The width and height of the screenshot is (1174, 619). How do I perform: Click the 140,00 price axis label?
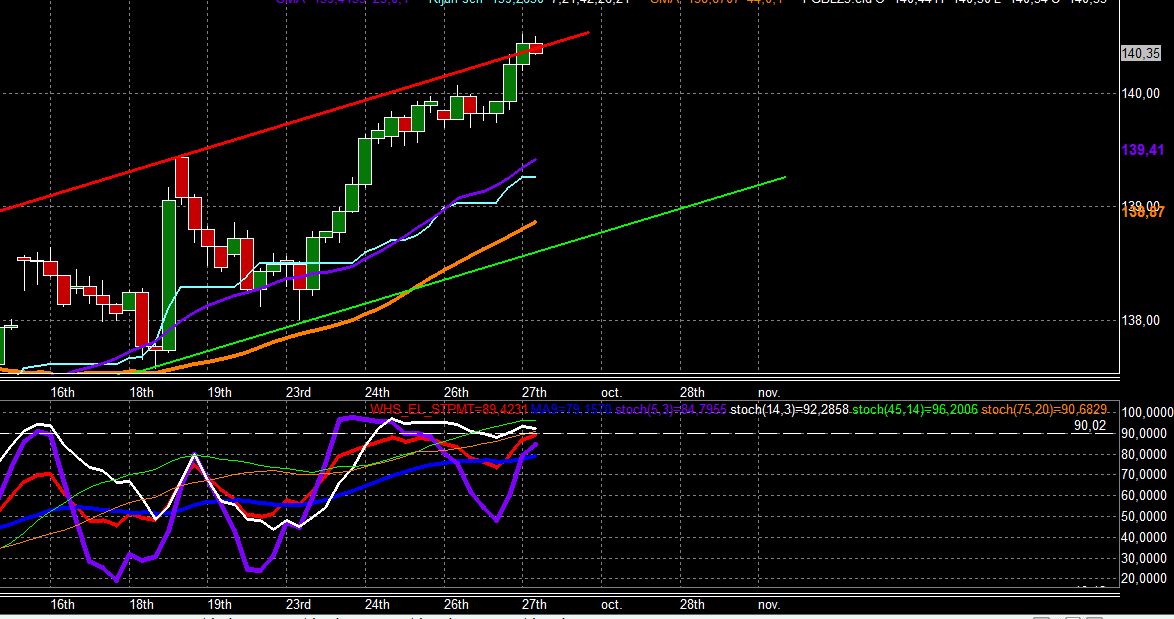click(x=1140, y=93)
